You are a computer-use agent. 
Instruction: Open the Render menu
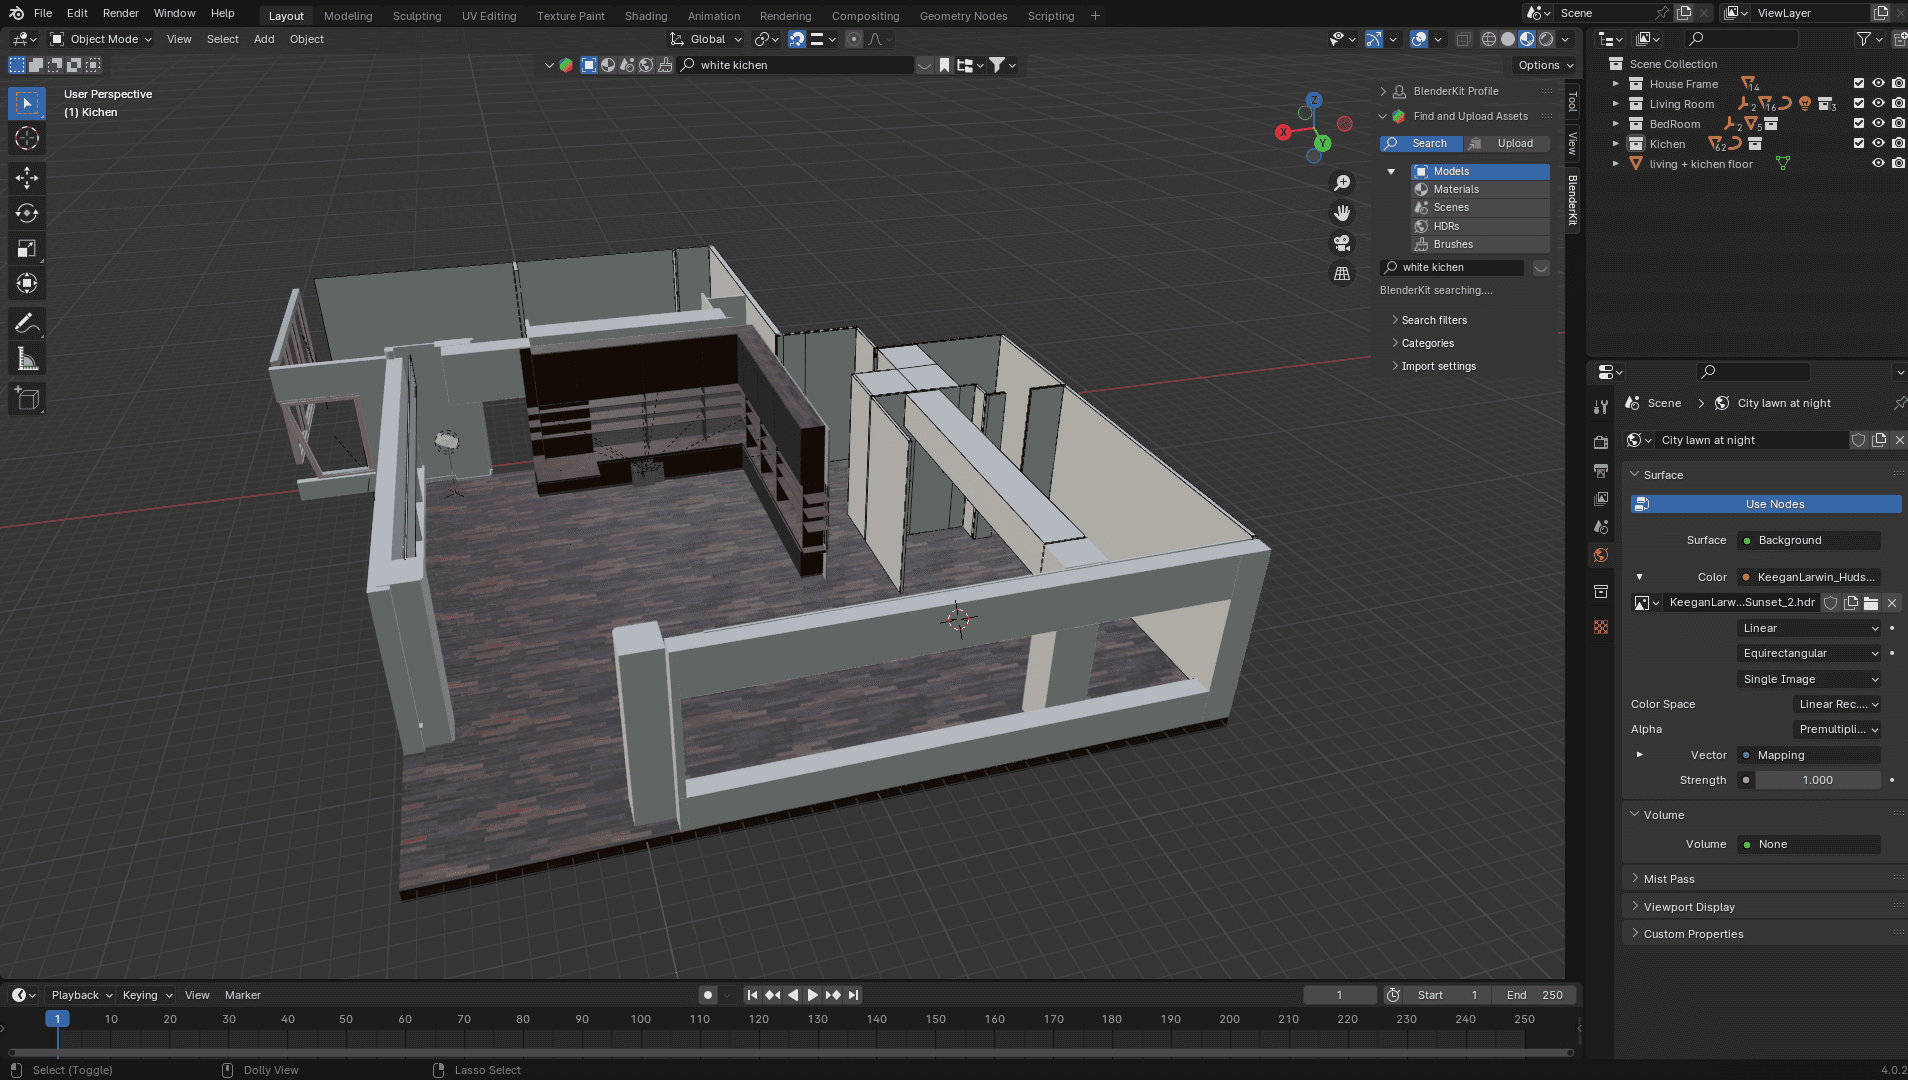coord(120,13)
